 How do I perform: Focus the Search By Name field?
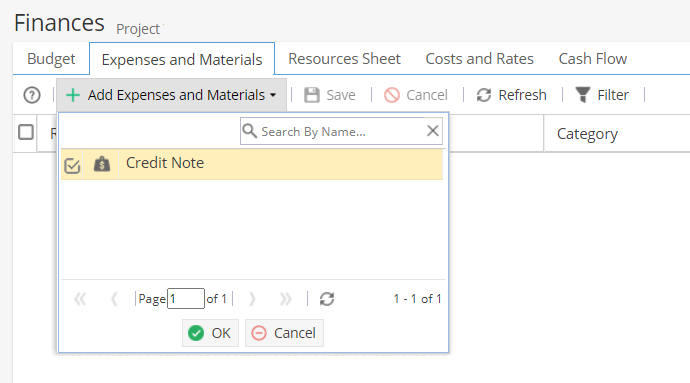pos(341,131)
